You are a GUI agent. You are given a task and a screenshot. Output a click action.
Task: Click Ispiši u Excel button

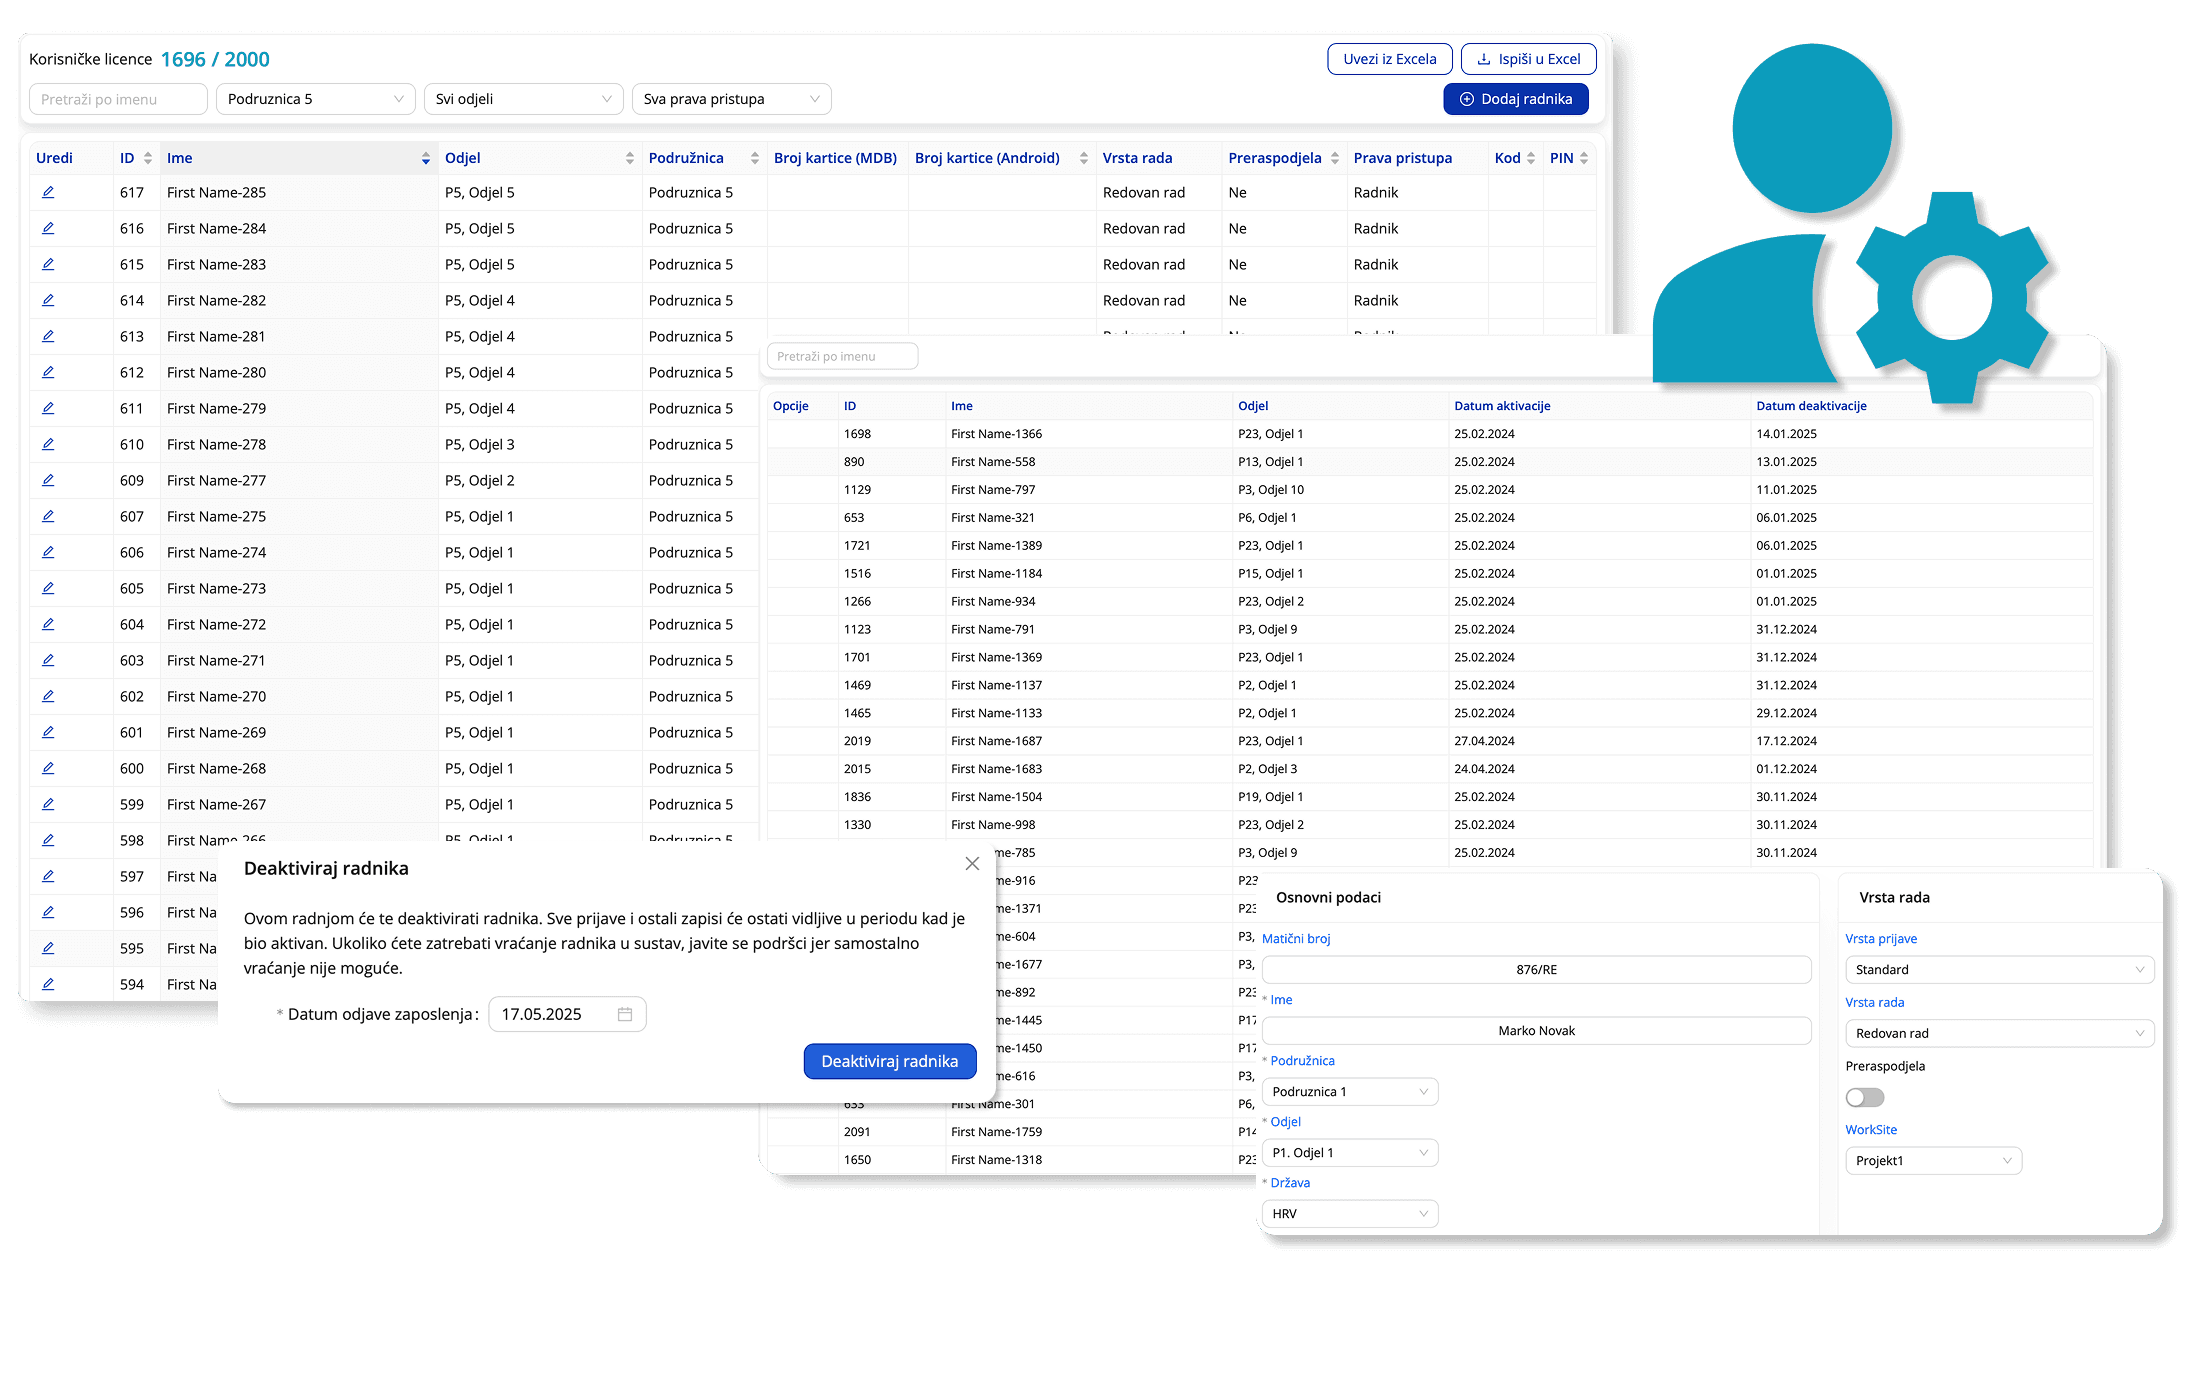[x=1528, y=59]
